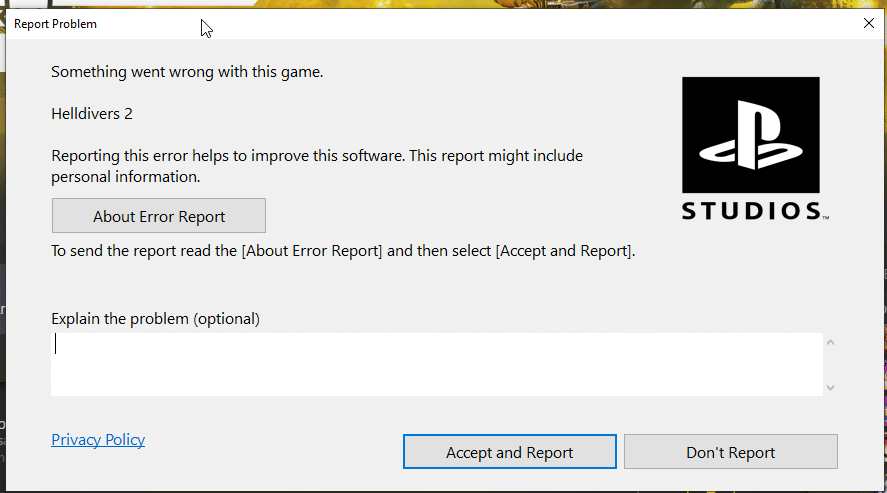Viewport: 887px width, 493px height.
Task: Click the 'Reporting this error helps' paragraph
Action: coord(317,156)
